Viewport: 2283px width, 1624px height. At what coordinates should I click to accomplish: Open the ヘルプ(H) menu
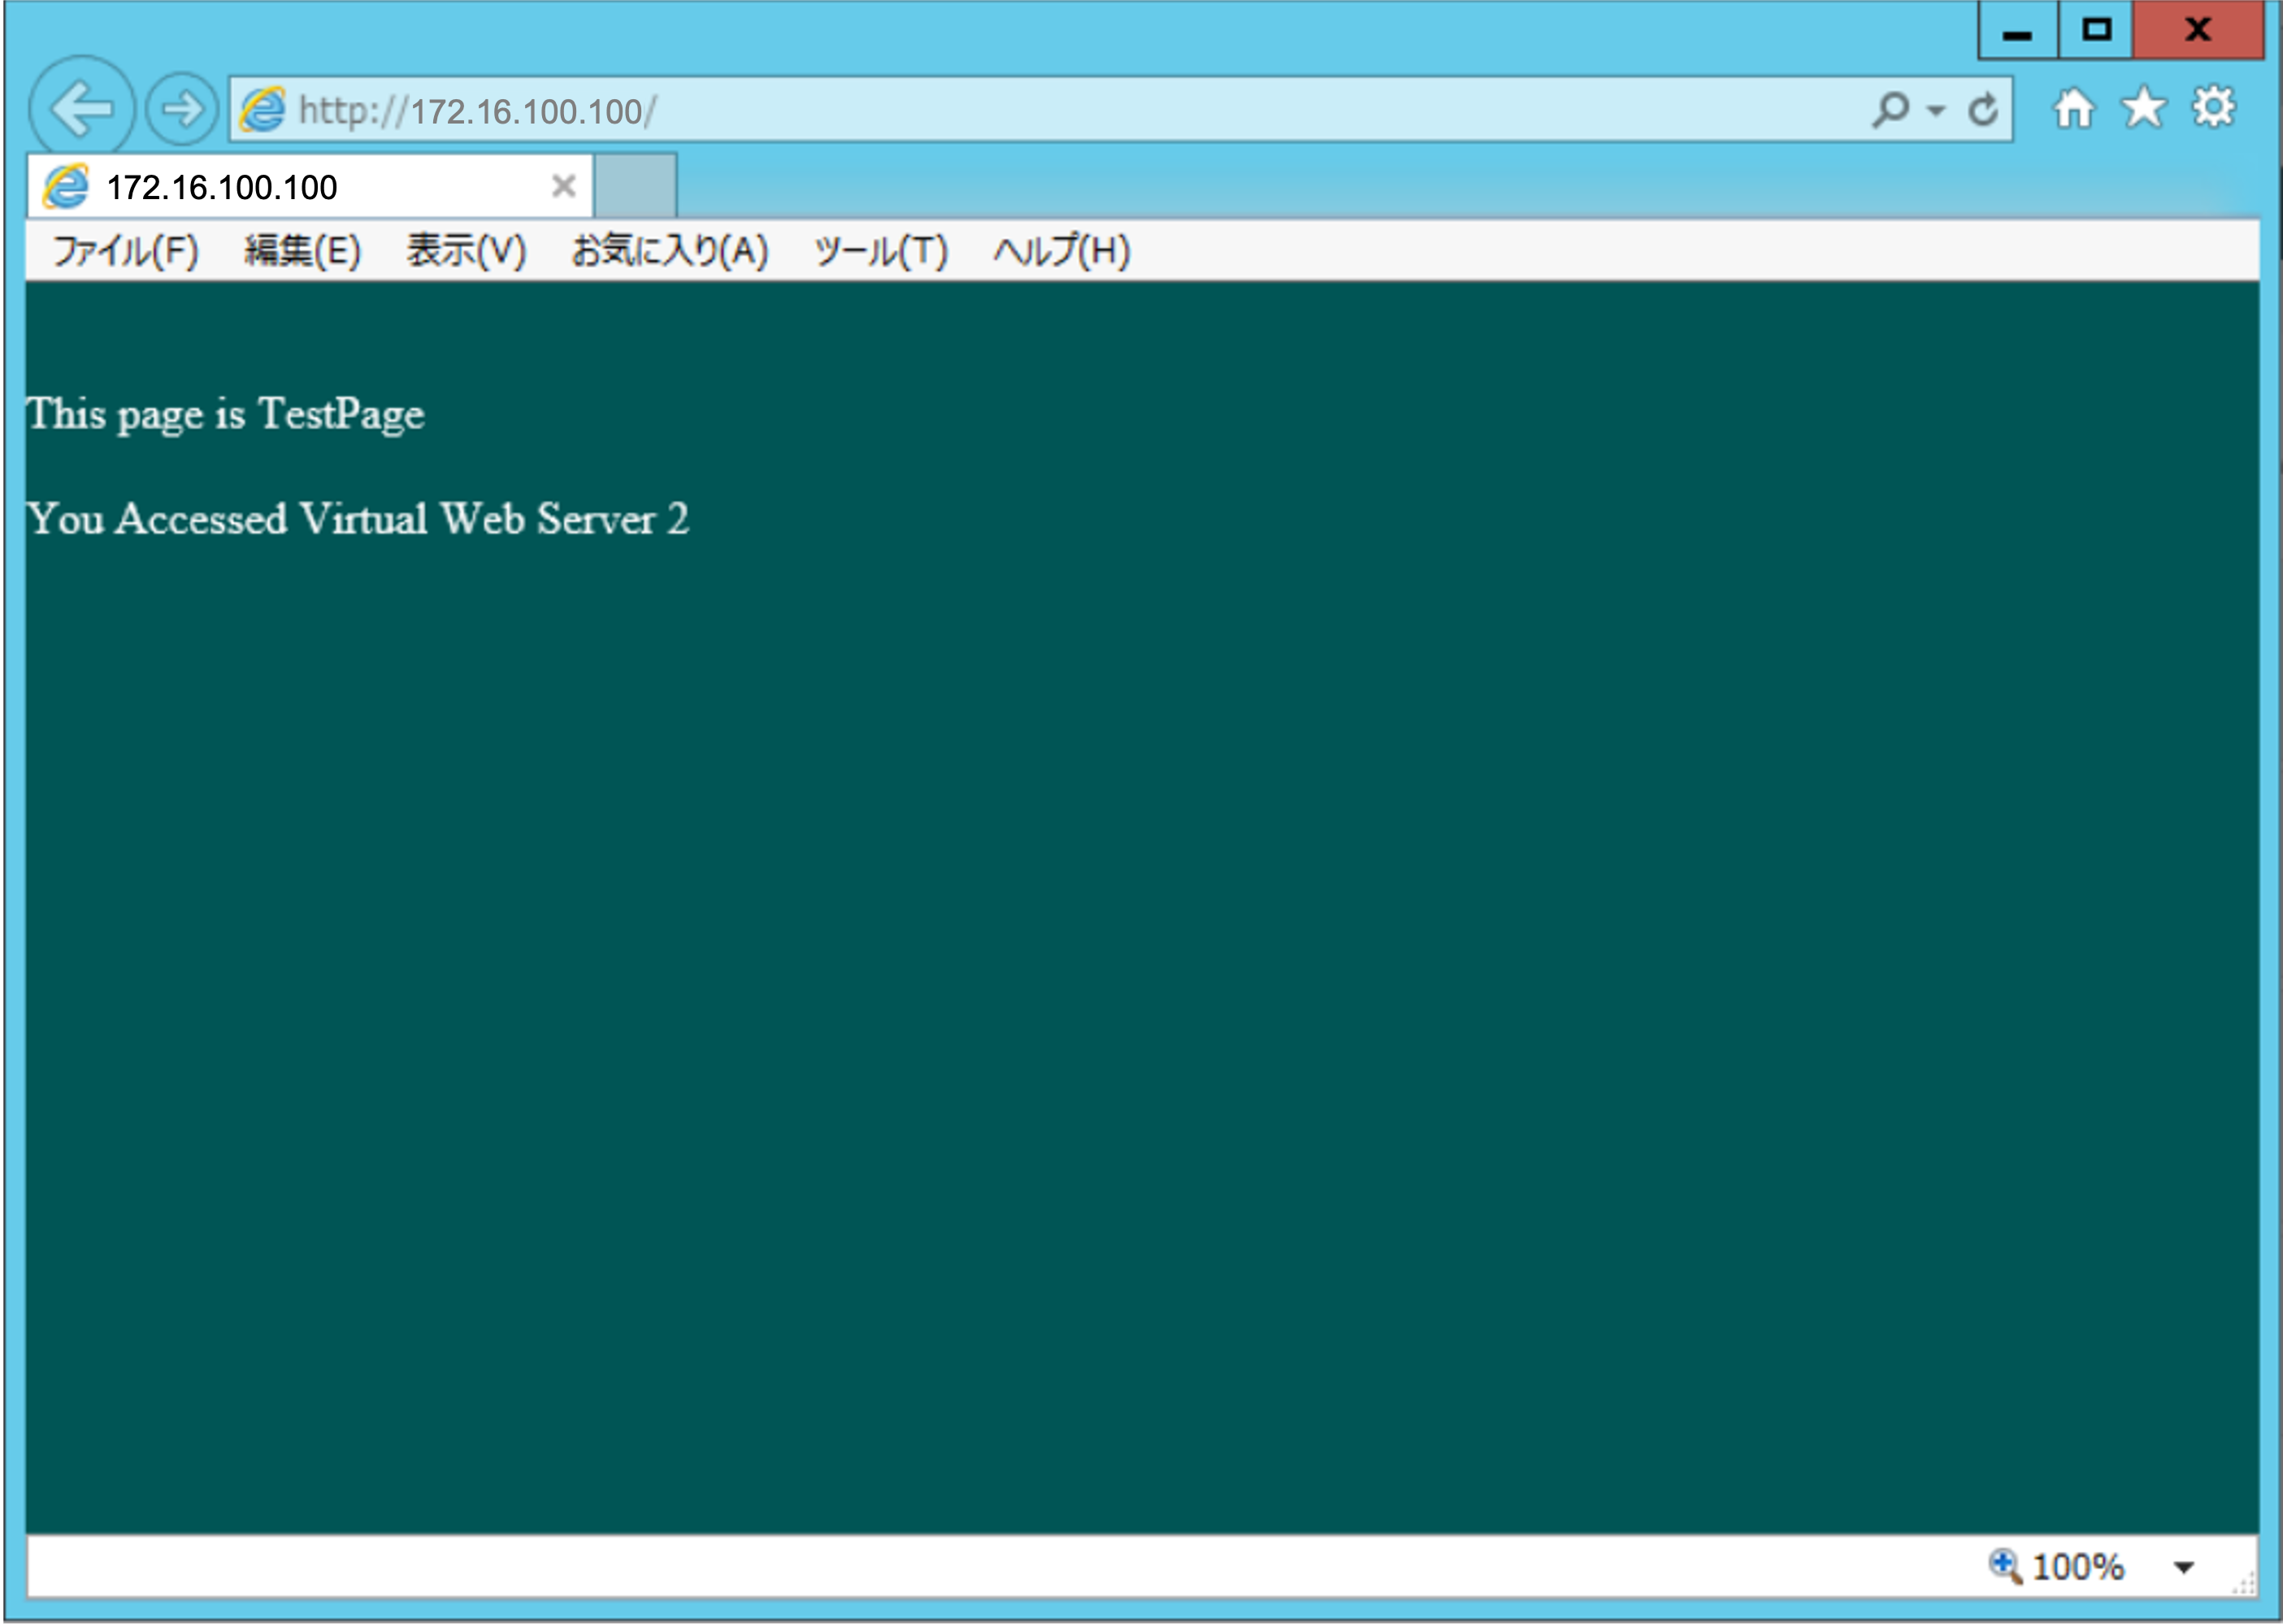[1061, 251]
